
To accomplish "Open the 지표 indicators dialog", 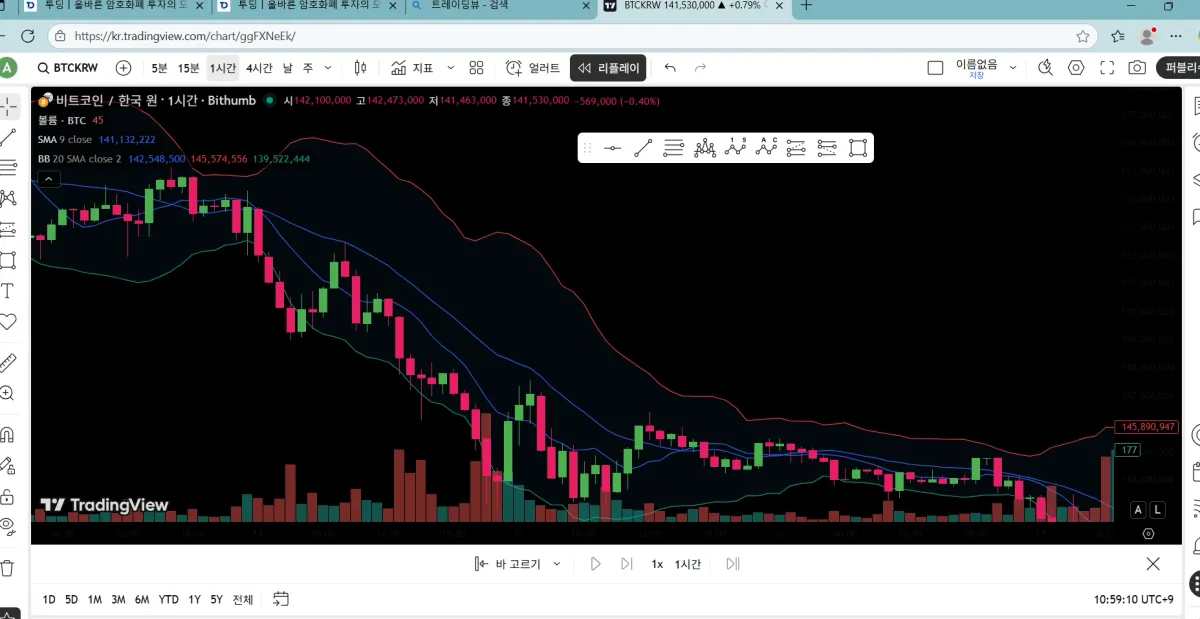I will point(413,68).
